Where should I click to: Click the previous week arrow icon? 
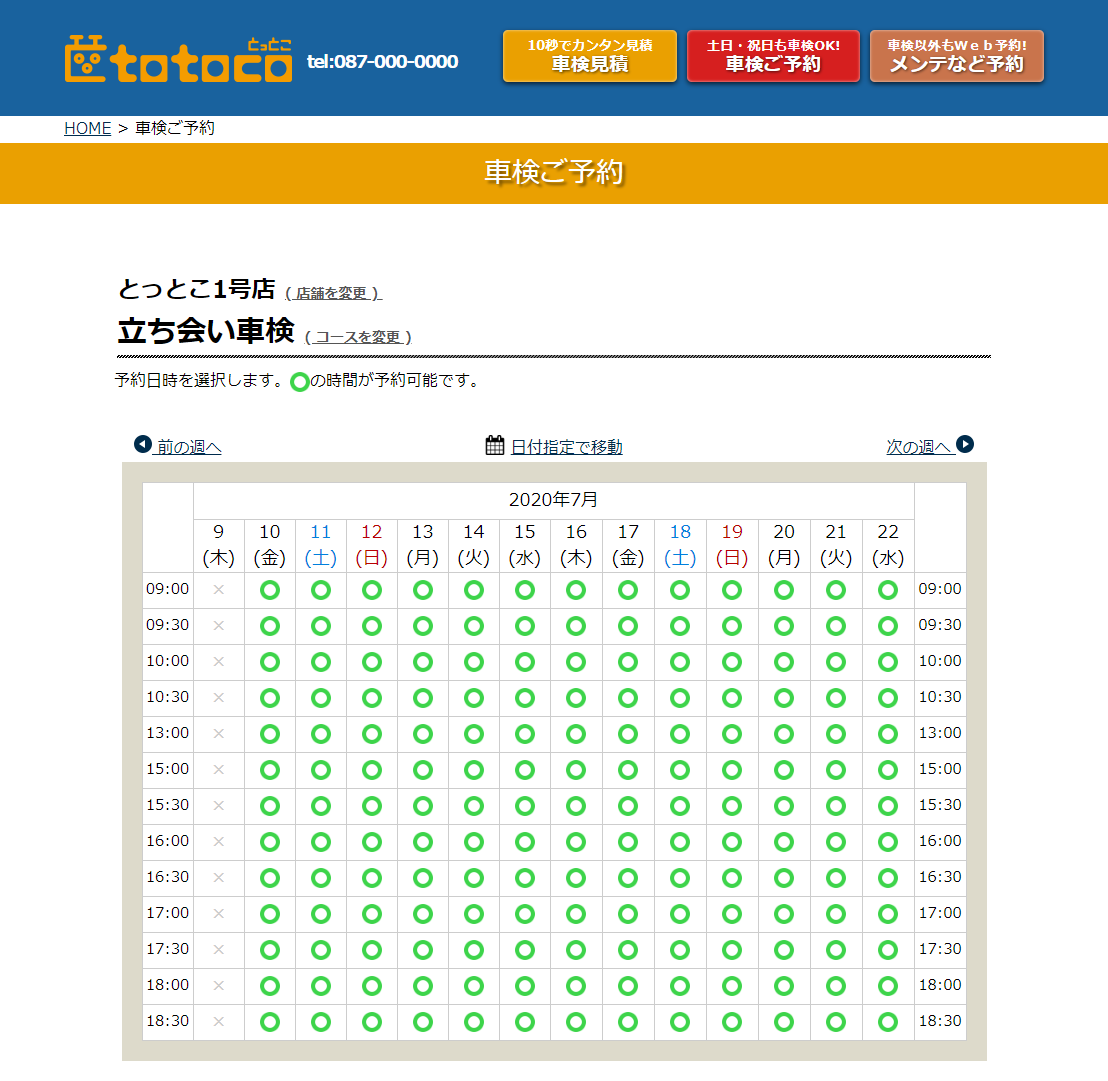click(x=142, y=444)
